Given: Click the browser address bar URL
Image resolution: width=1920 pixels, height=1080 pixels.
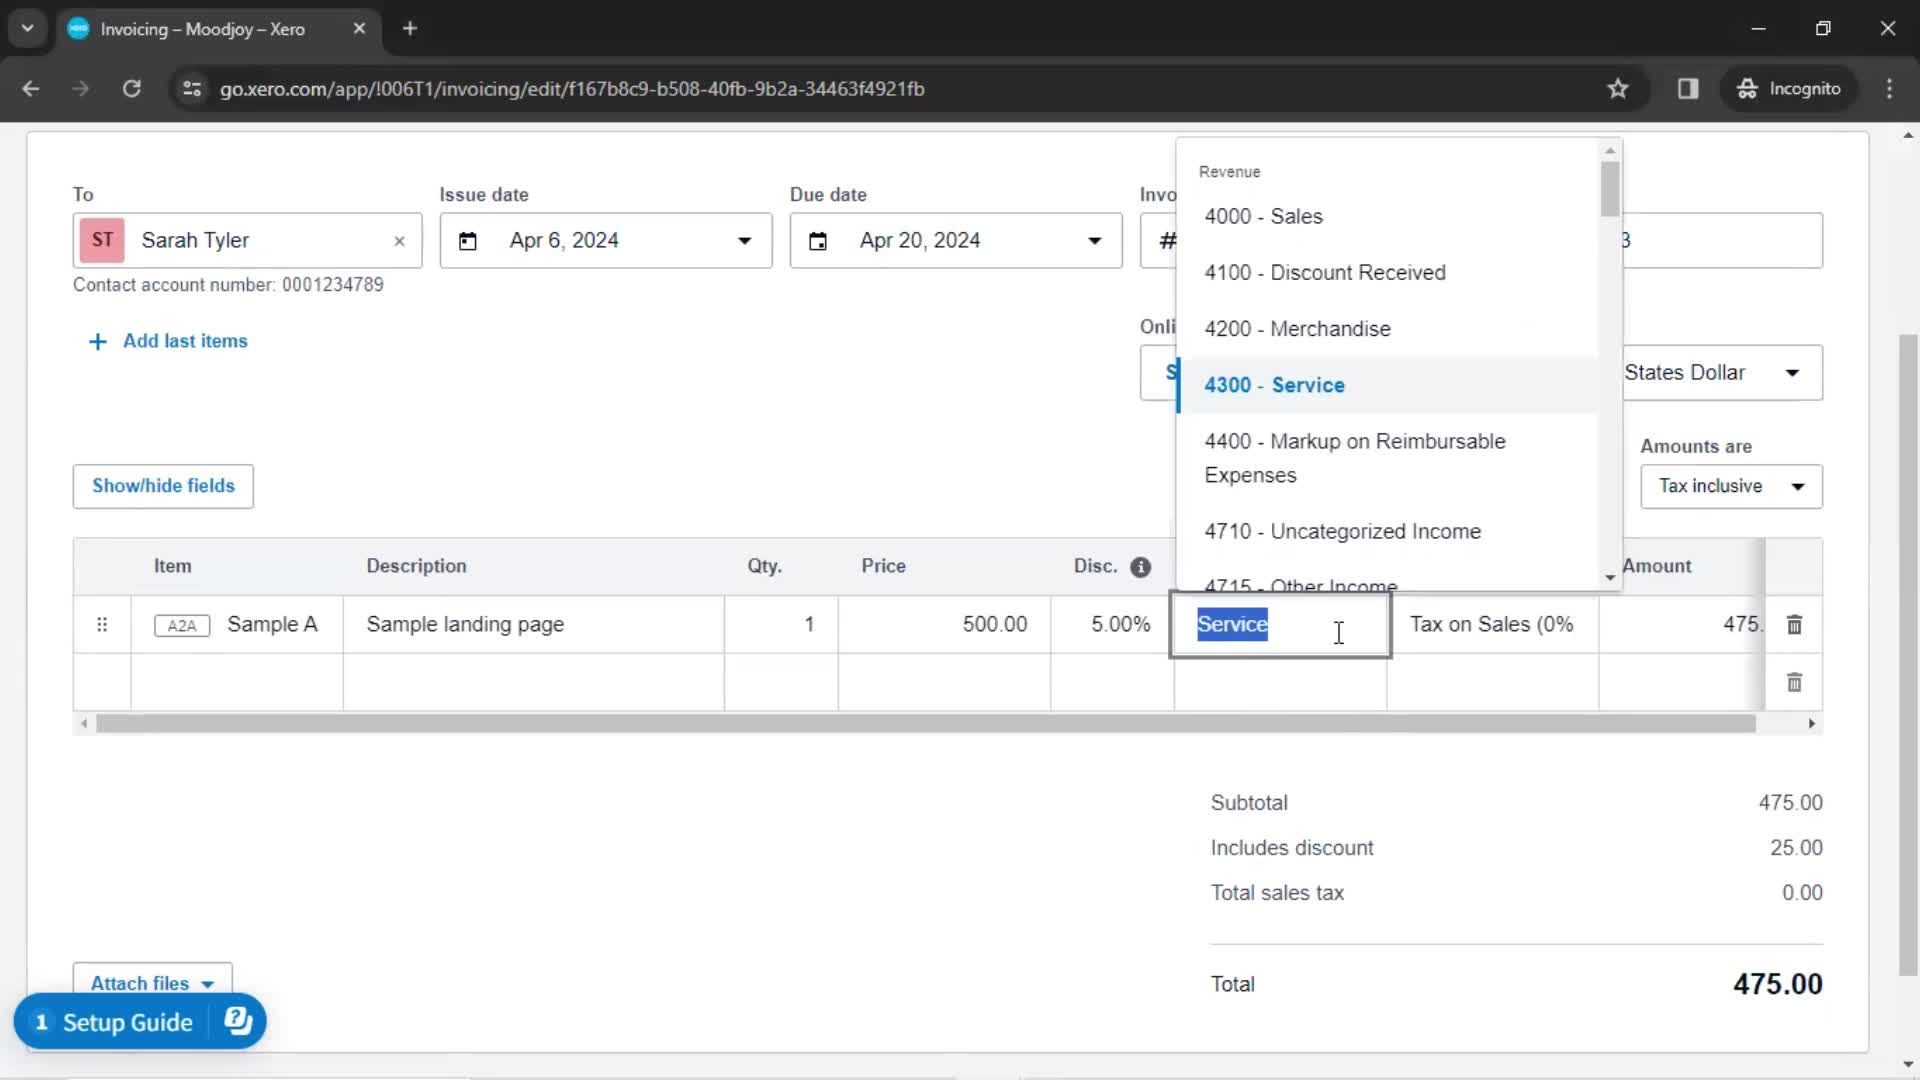Looking at the screenshot, I should 572,89.
